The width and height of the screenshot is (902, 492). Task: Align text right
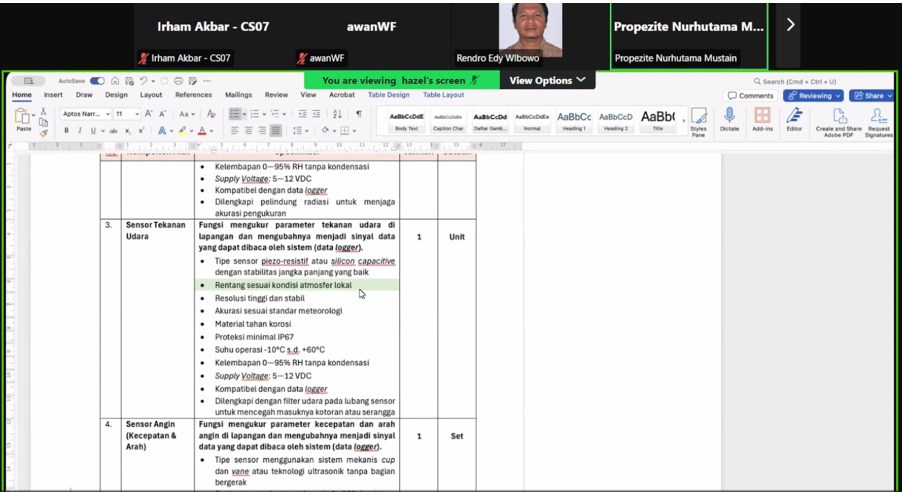(262, 131)
